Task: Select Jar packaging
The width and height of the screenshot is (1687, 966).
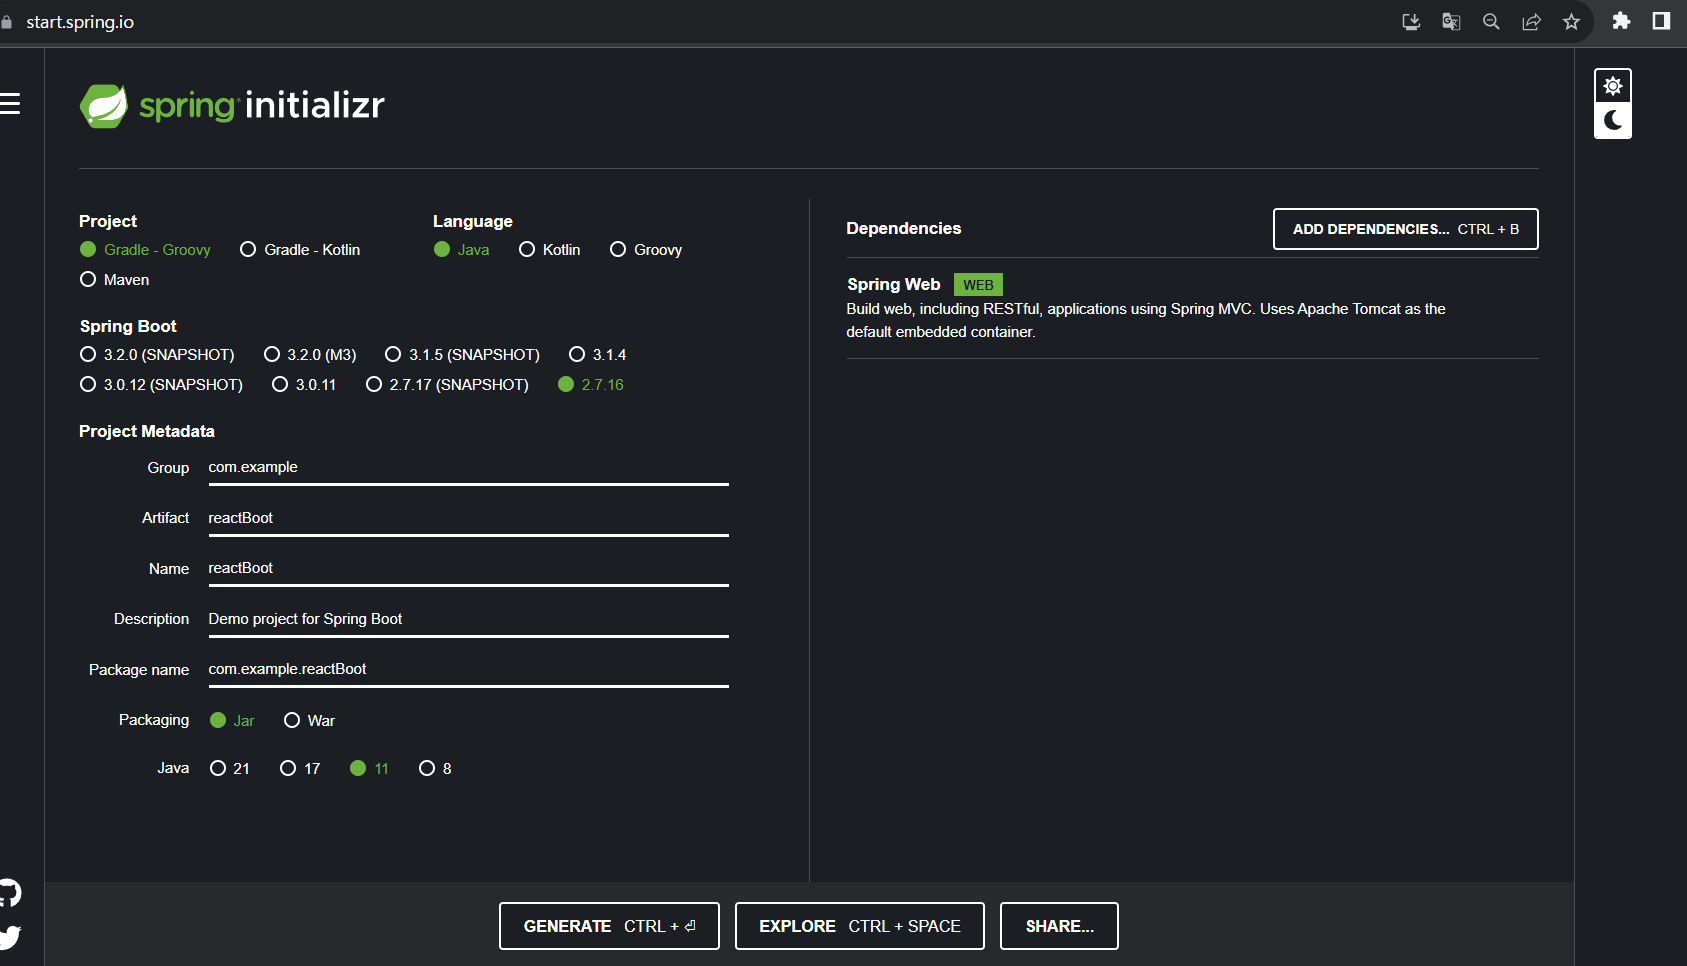Action: tap(232, 721)
